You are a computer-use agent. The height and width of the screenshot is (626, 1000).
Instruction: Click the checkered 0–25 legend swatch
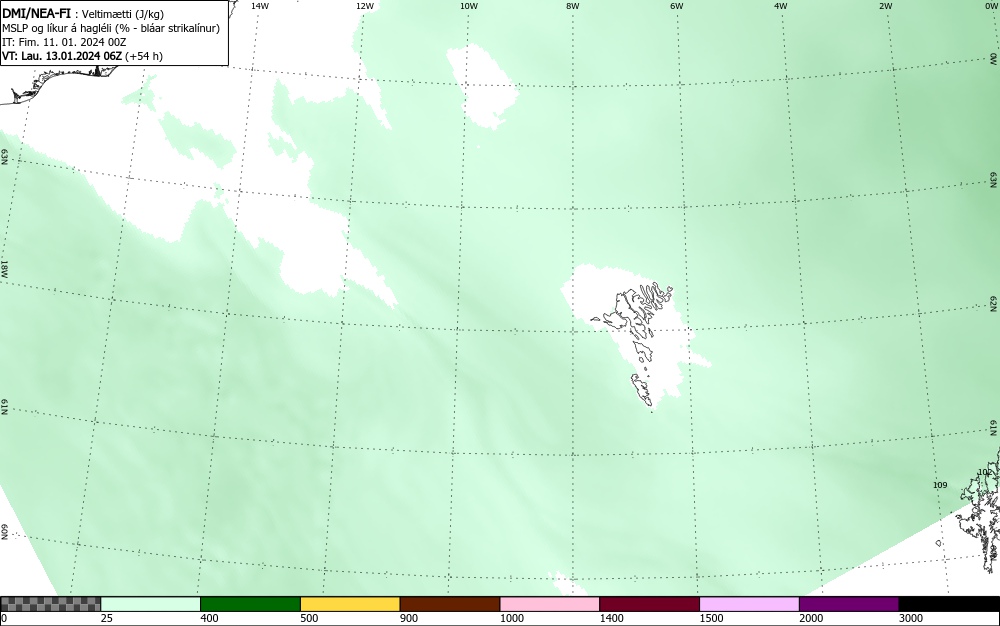click(x=50, y=604)
